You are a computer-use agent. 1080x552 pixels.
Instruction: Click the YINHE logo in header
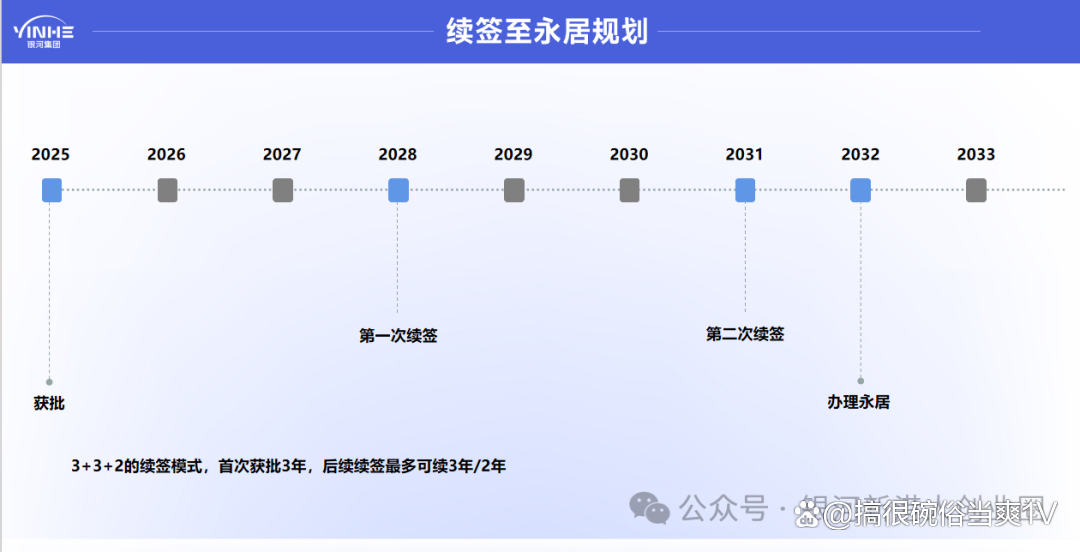coord(43,32)
